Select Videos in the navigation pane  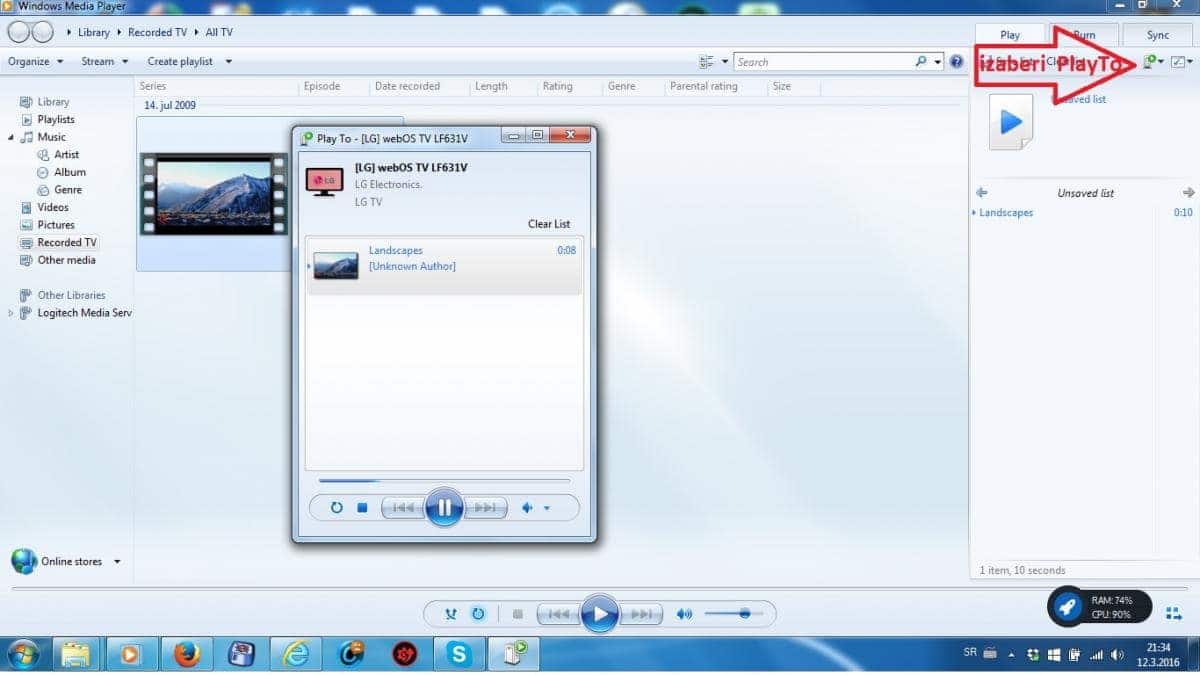[x=53, y=208]
